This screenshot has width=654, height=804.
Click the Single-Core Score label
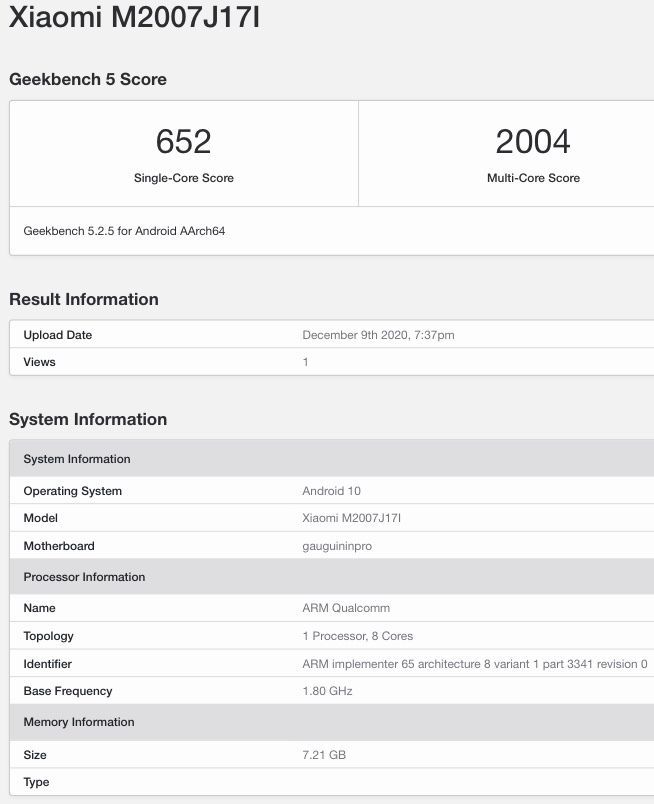pos(184,178)
